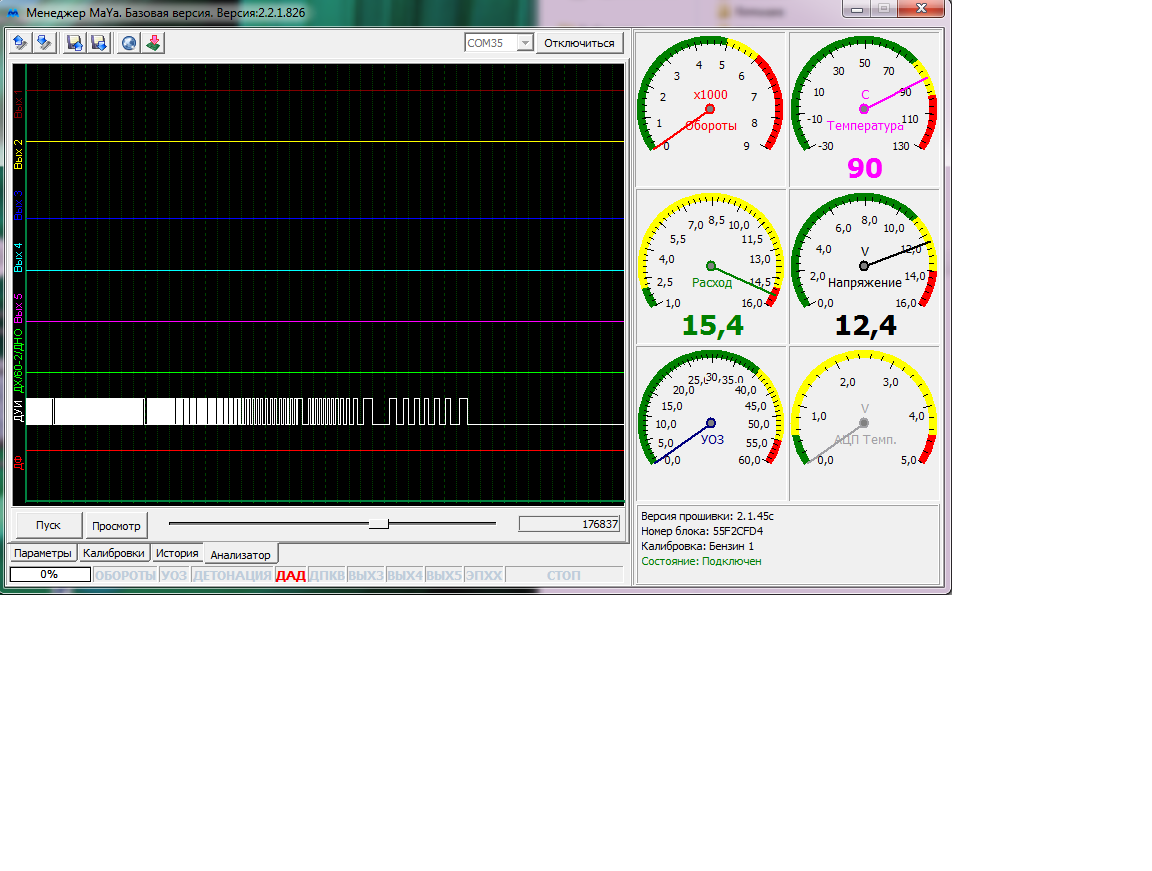Click the СТОП status indicator
The image size is (1152, 871).
(x=564, y=575)
